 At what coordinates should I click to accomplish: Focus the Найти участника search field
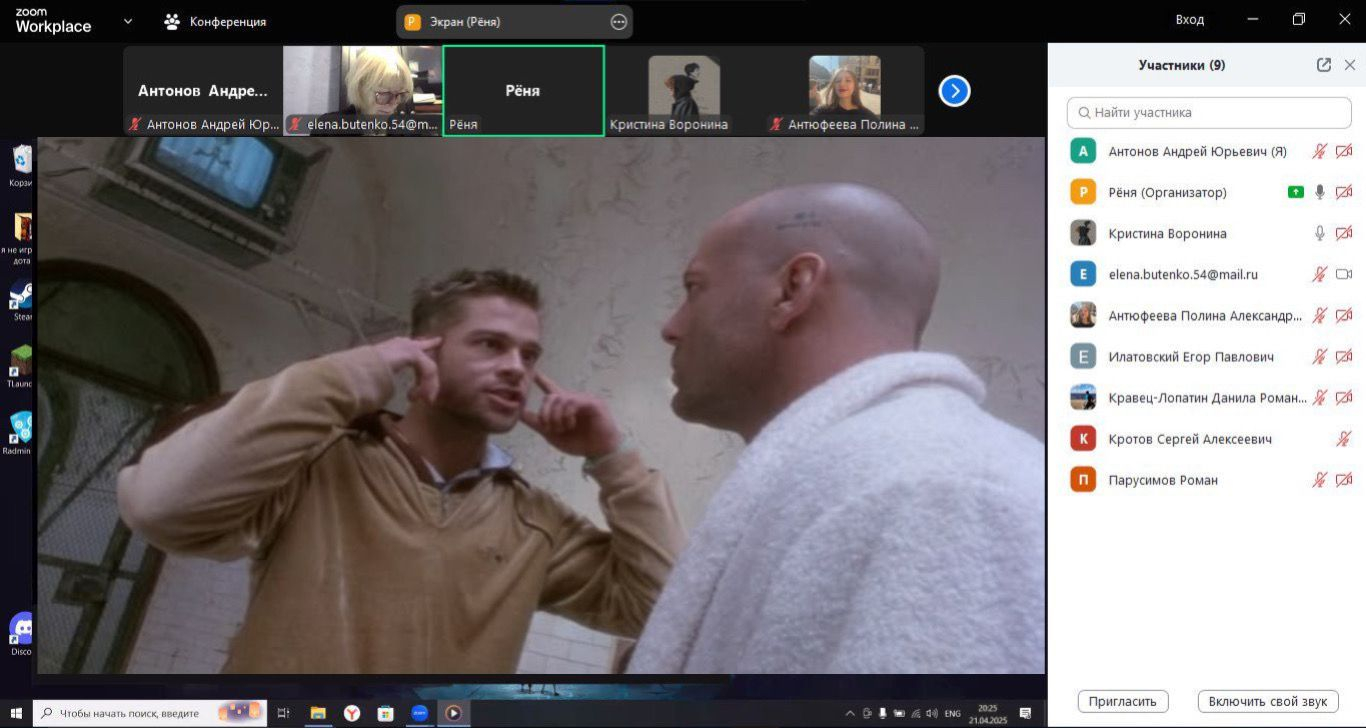[x=1209, y=113]
